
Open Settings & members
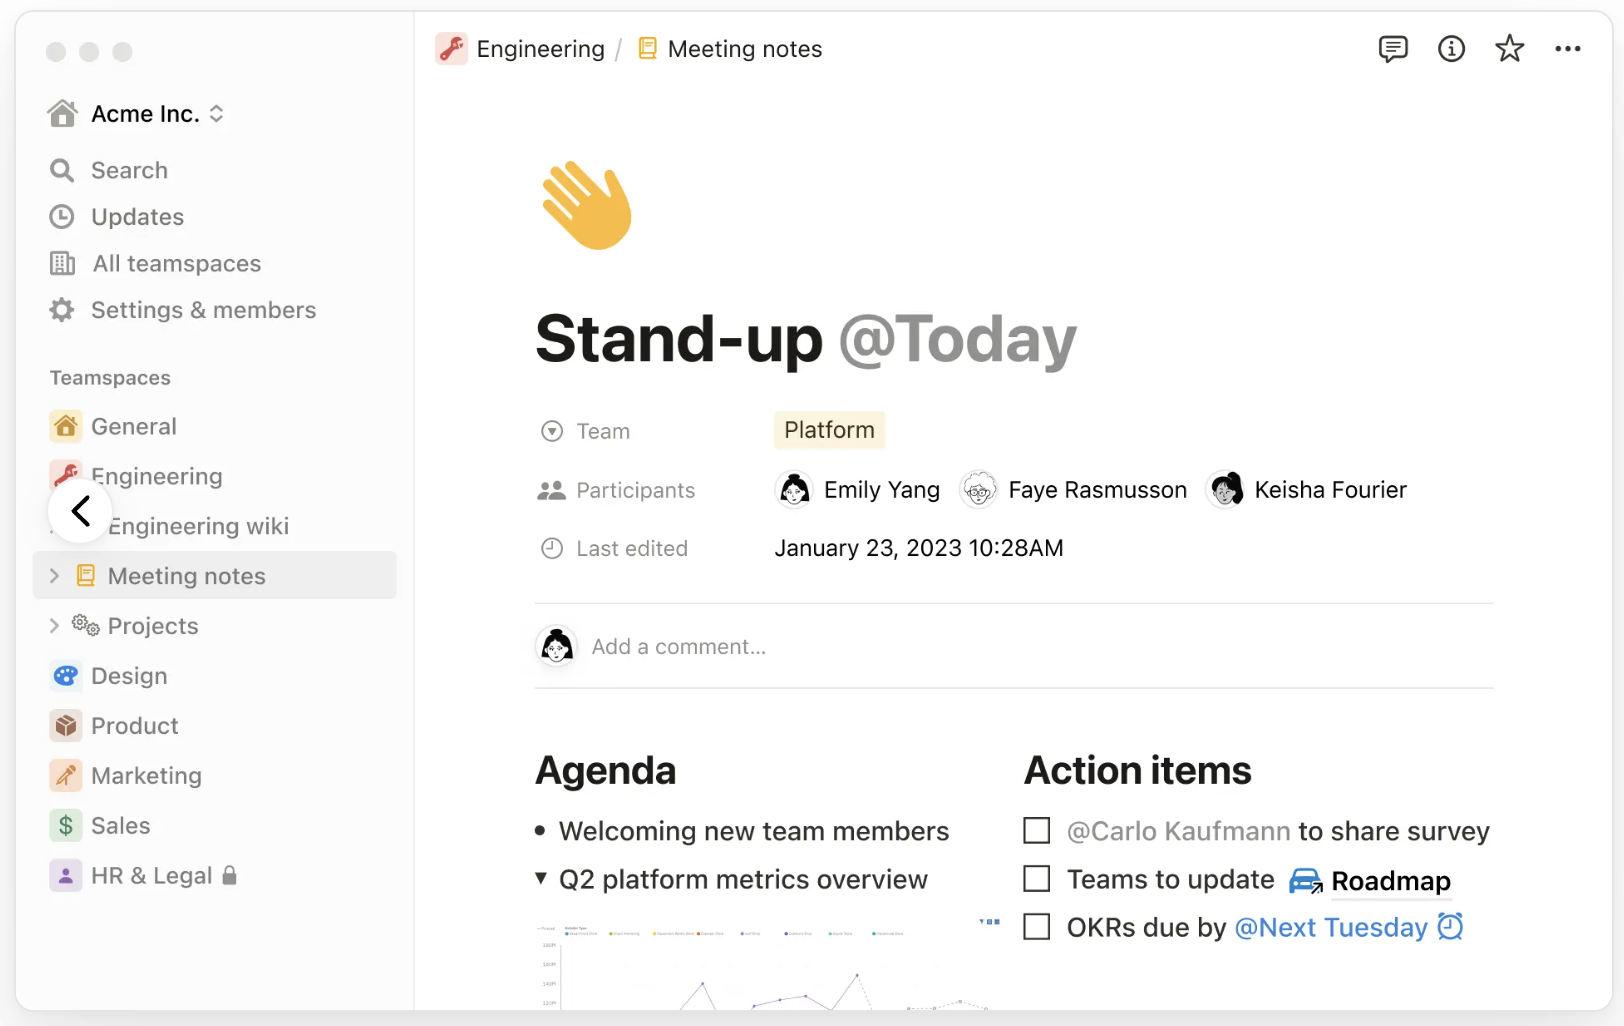click(203, 310)
